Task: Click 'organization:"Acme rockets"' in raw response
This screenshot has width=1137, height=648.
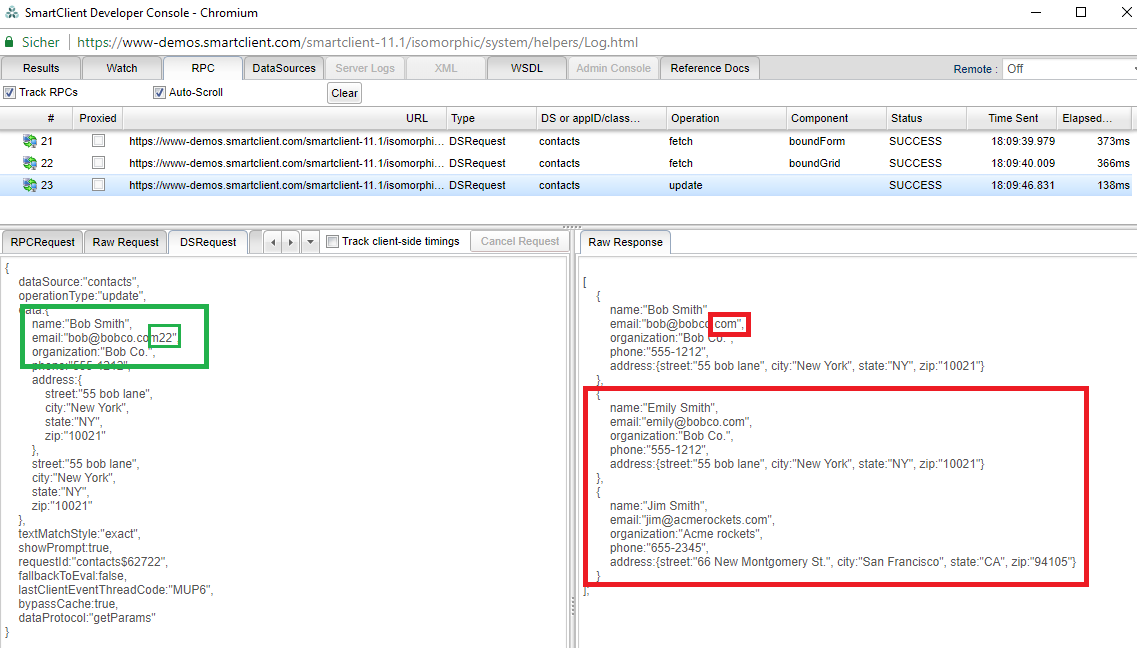Action: click(x=687, y=534)
